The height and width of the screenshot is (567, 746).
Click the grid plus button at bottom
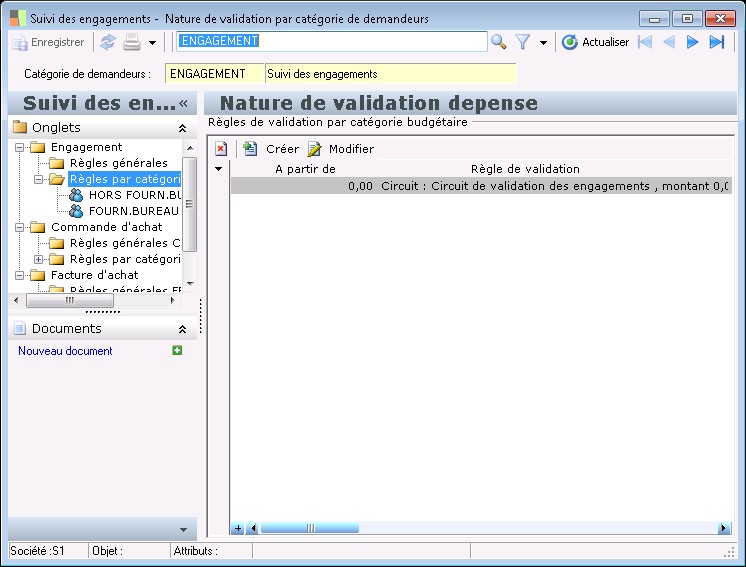(x=238, y=528)
